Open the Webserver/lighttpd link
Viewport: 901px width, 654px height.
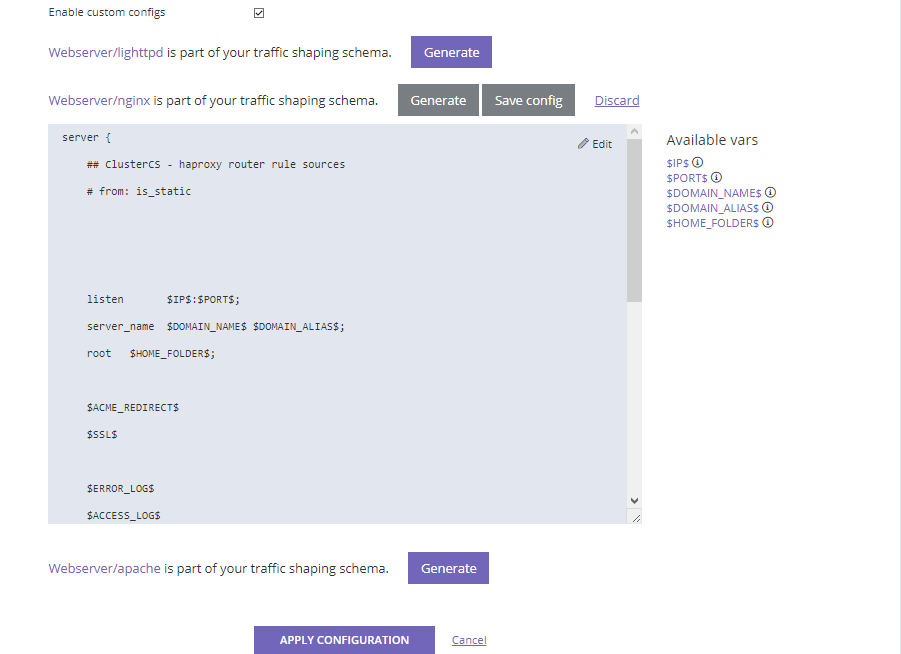point(106,52)
